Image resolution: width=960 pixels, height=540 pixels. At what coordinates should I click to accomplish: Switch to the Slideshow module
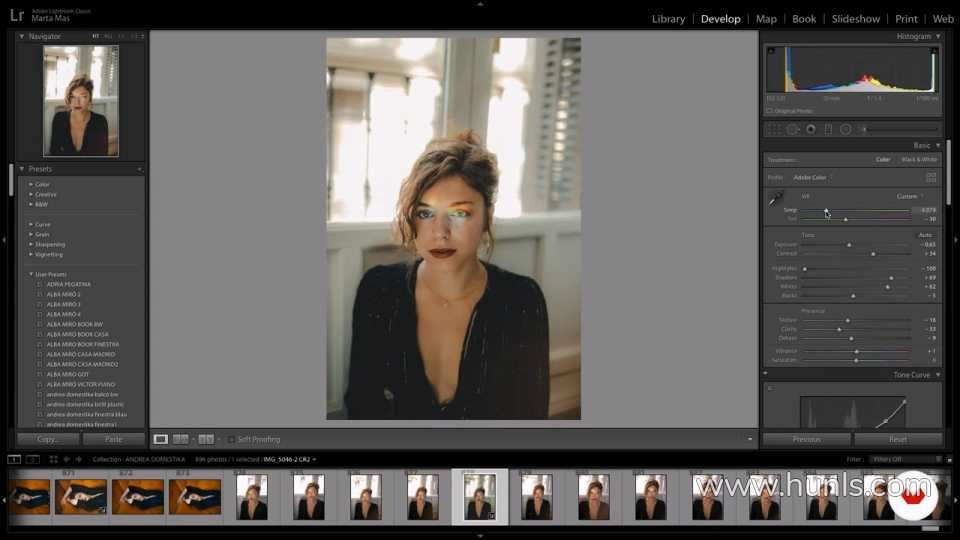[x=855, y=19]
